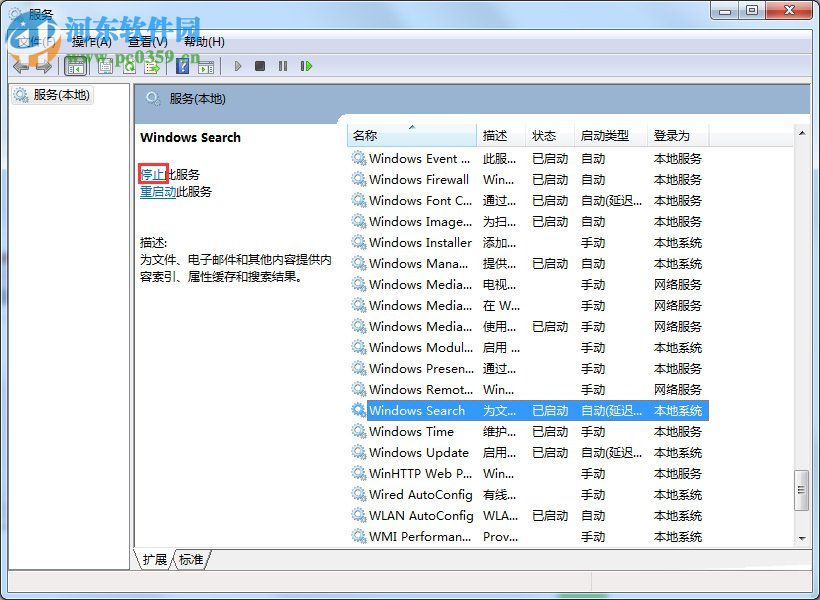
Task: Click the Refresh toolbar icon
Action: (128, 66)
